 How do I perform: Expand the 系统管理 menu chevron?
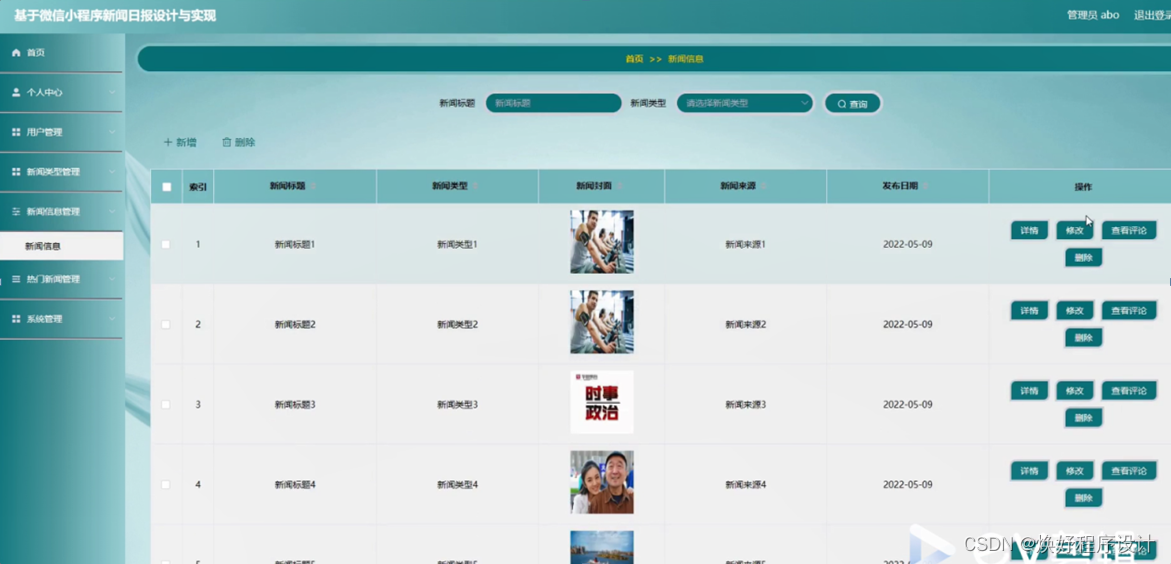coord(112,318)
